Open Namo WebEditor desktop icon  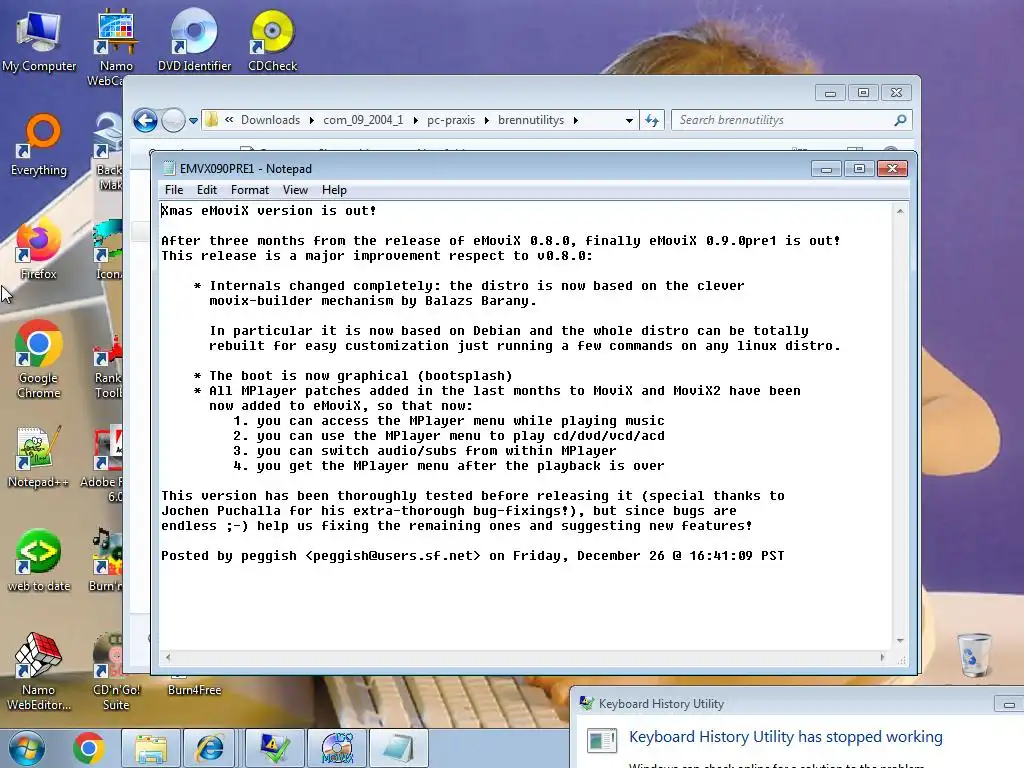(x=39, y=671)
